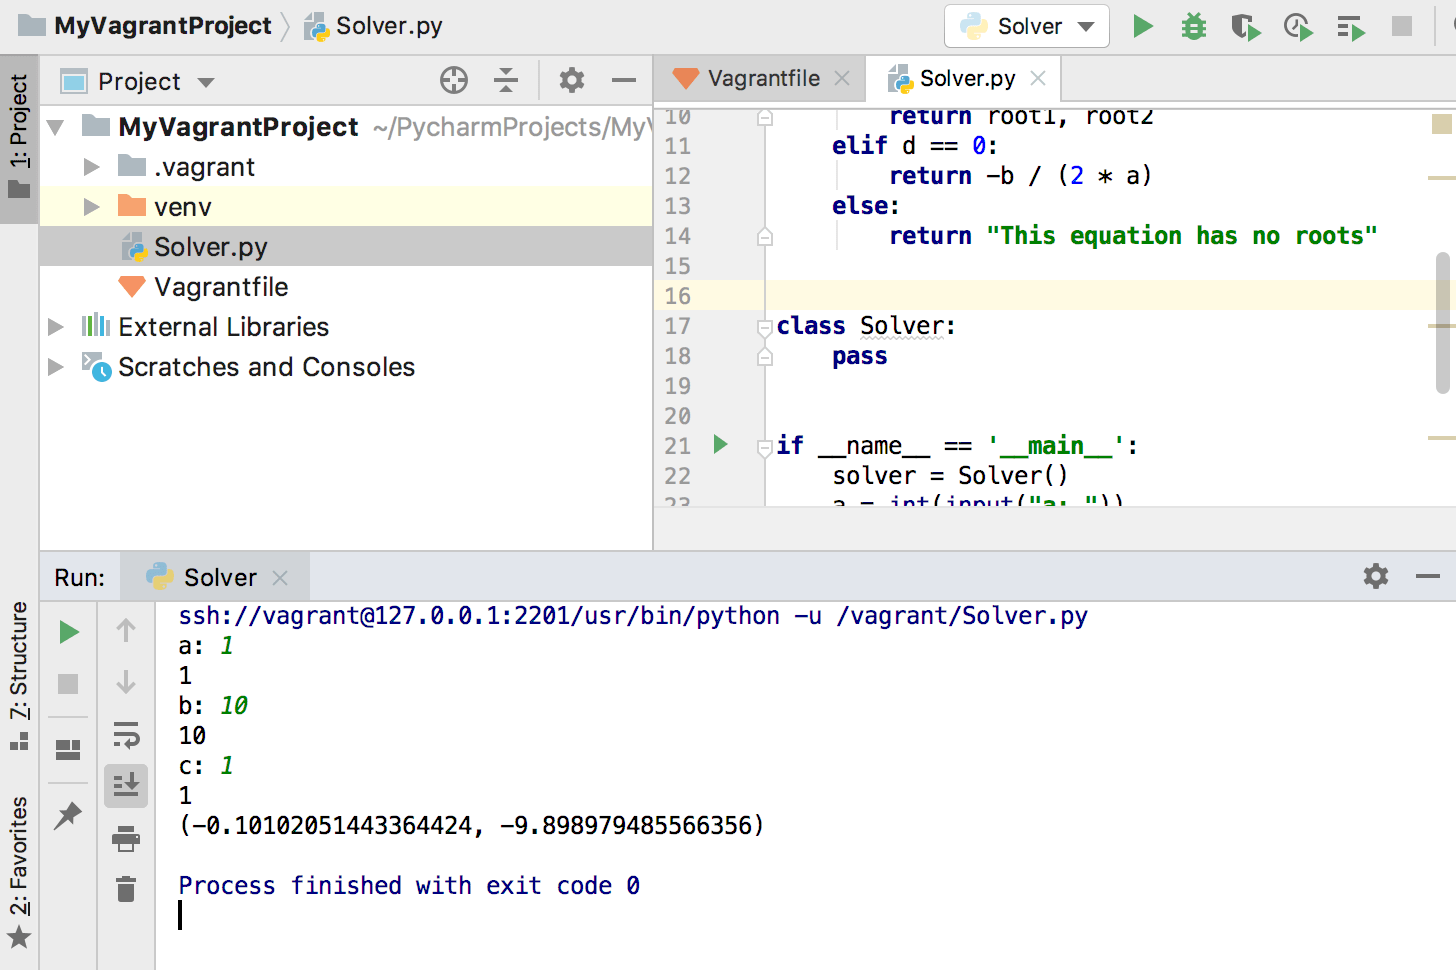Toggle soft-wrap in the console
The height and width of the screenshot is (970, 1456).
[126, 734]
